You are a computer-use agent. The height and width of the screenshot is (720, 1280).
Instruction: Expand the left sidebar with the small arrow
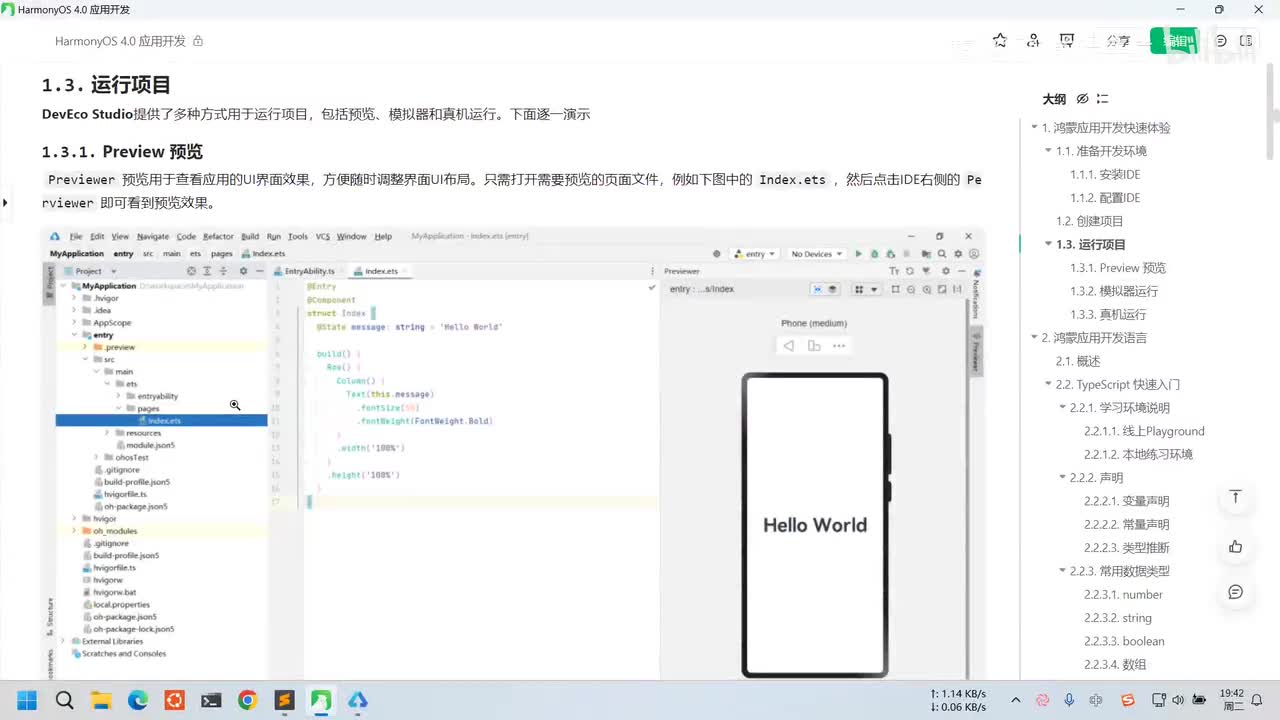click(5, 203)
